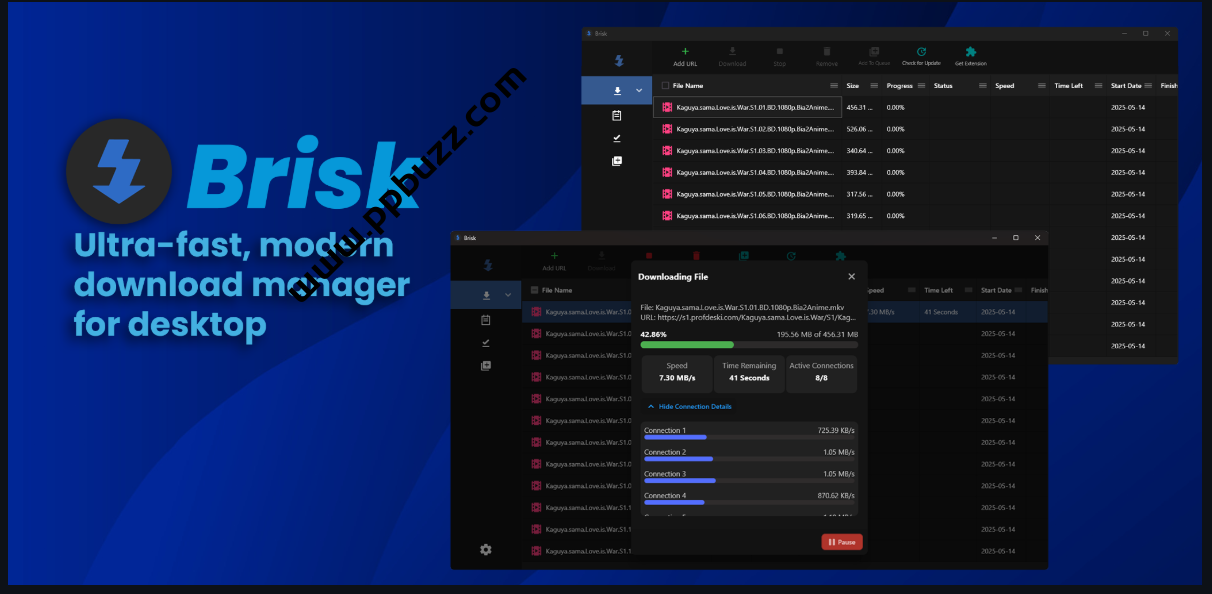Click the green download progress bar

(687, 345)
